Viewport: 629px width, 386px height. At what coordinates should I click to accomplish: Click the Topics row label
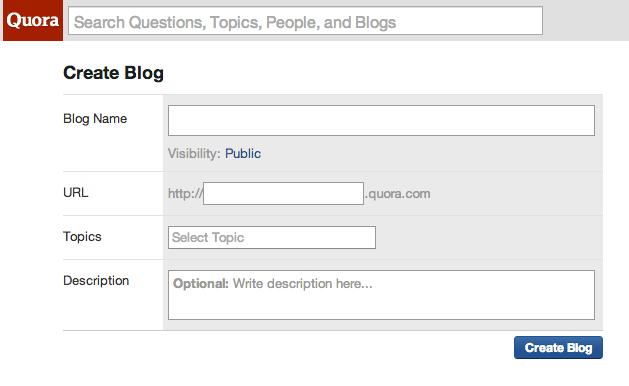pos(82,237)
